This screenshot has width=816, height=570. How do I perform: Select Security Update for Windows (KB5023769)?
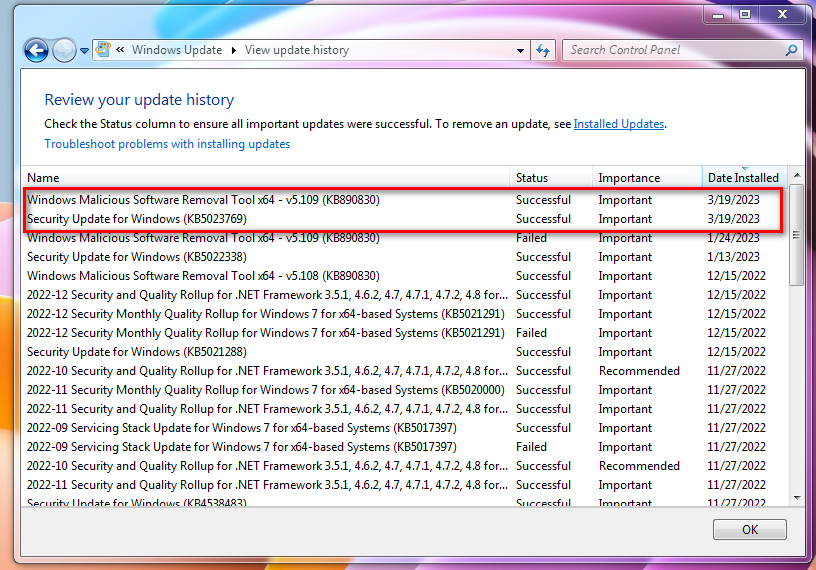pyautogui.click(x=403, y=219)
